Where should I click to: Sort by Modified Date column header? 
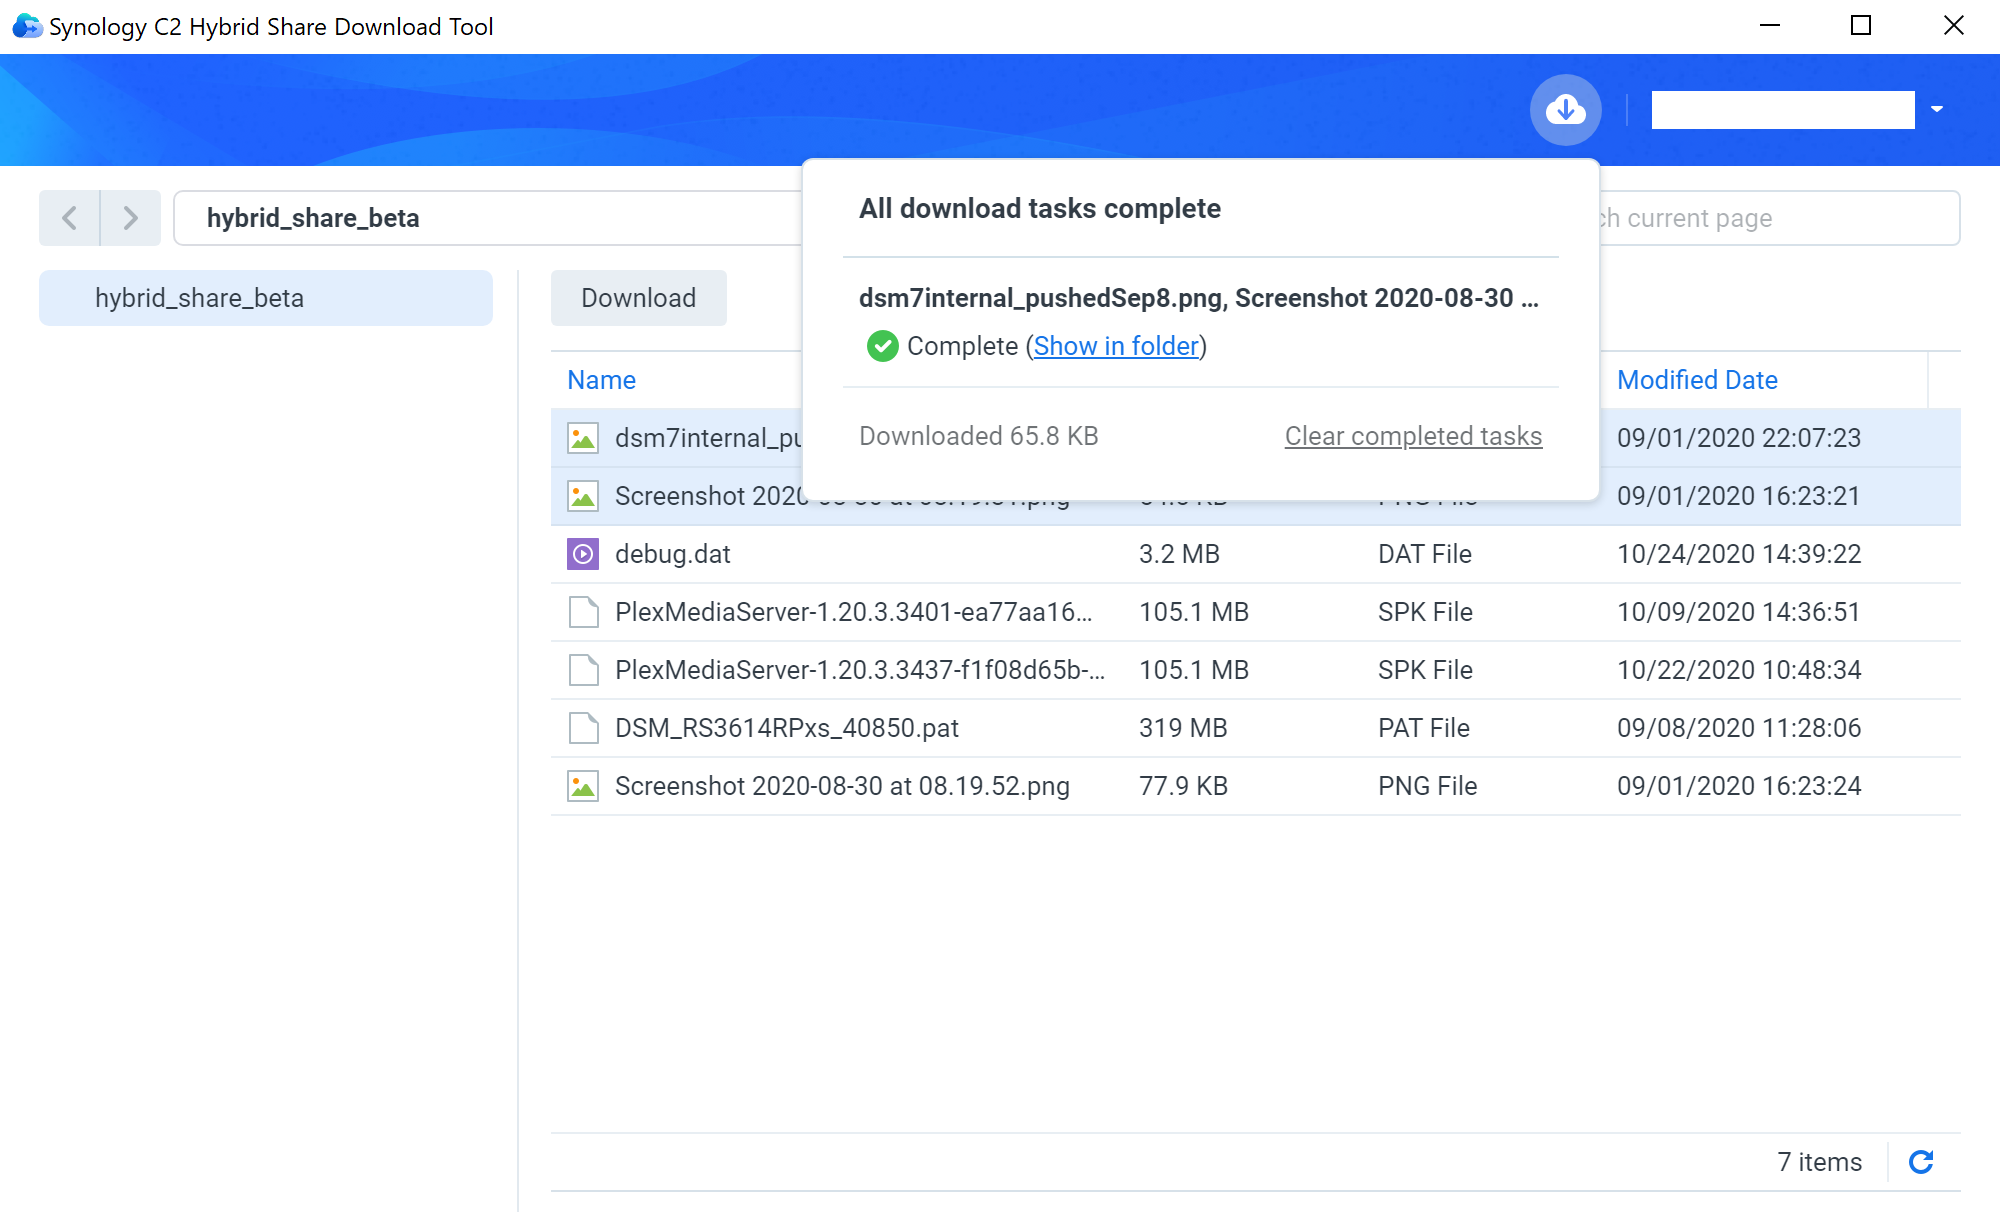(1697, 380)
